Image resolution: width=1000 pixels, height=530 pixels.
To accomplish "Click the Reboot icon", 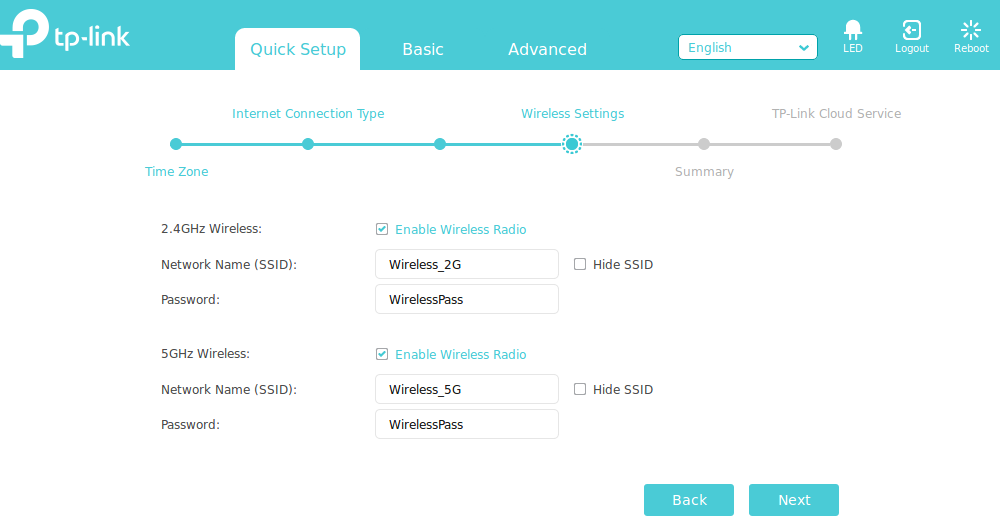I will coord(970,30).
